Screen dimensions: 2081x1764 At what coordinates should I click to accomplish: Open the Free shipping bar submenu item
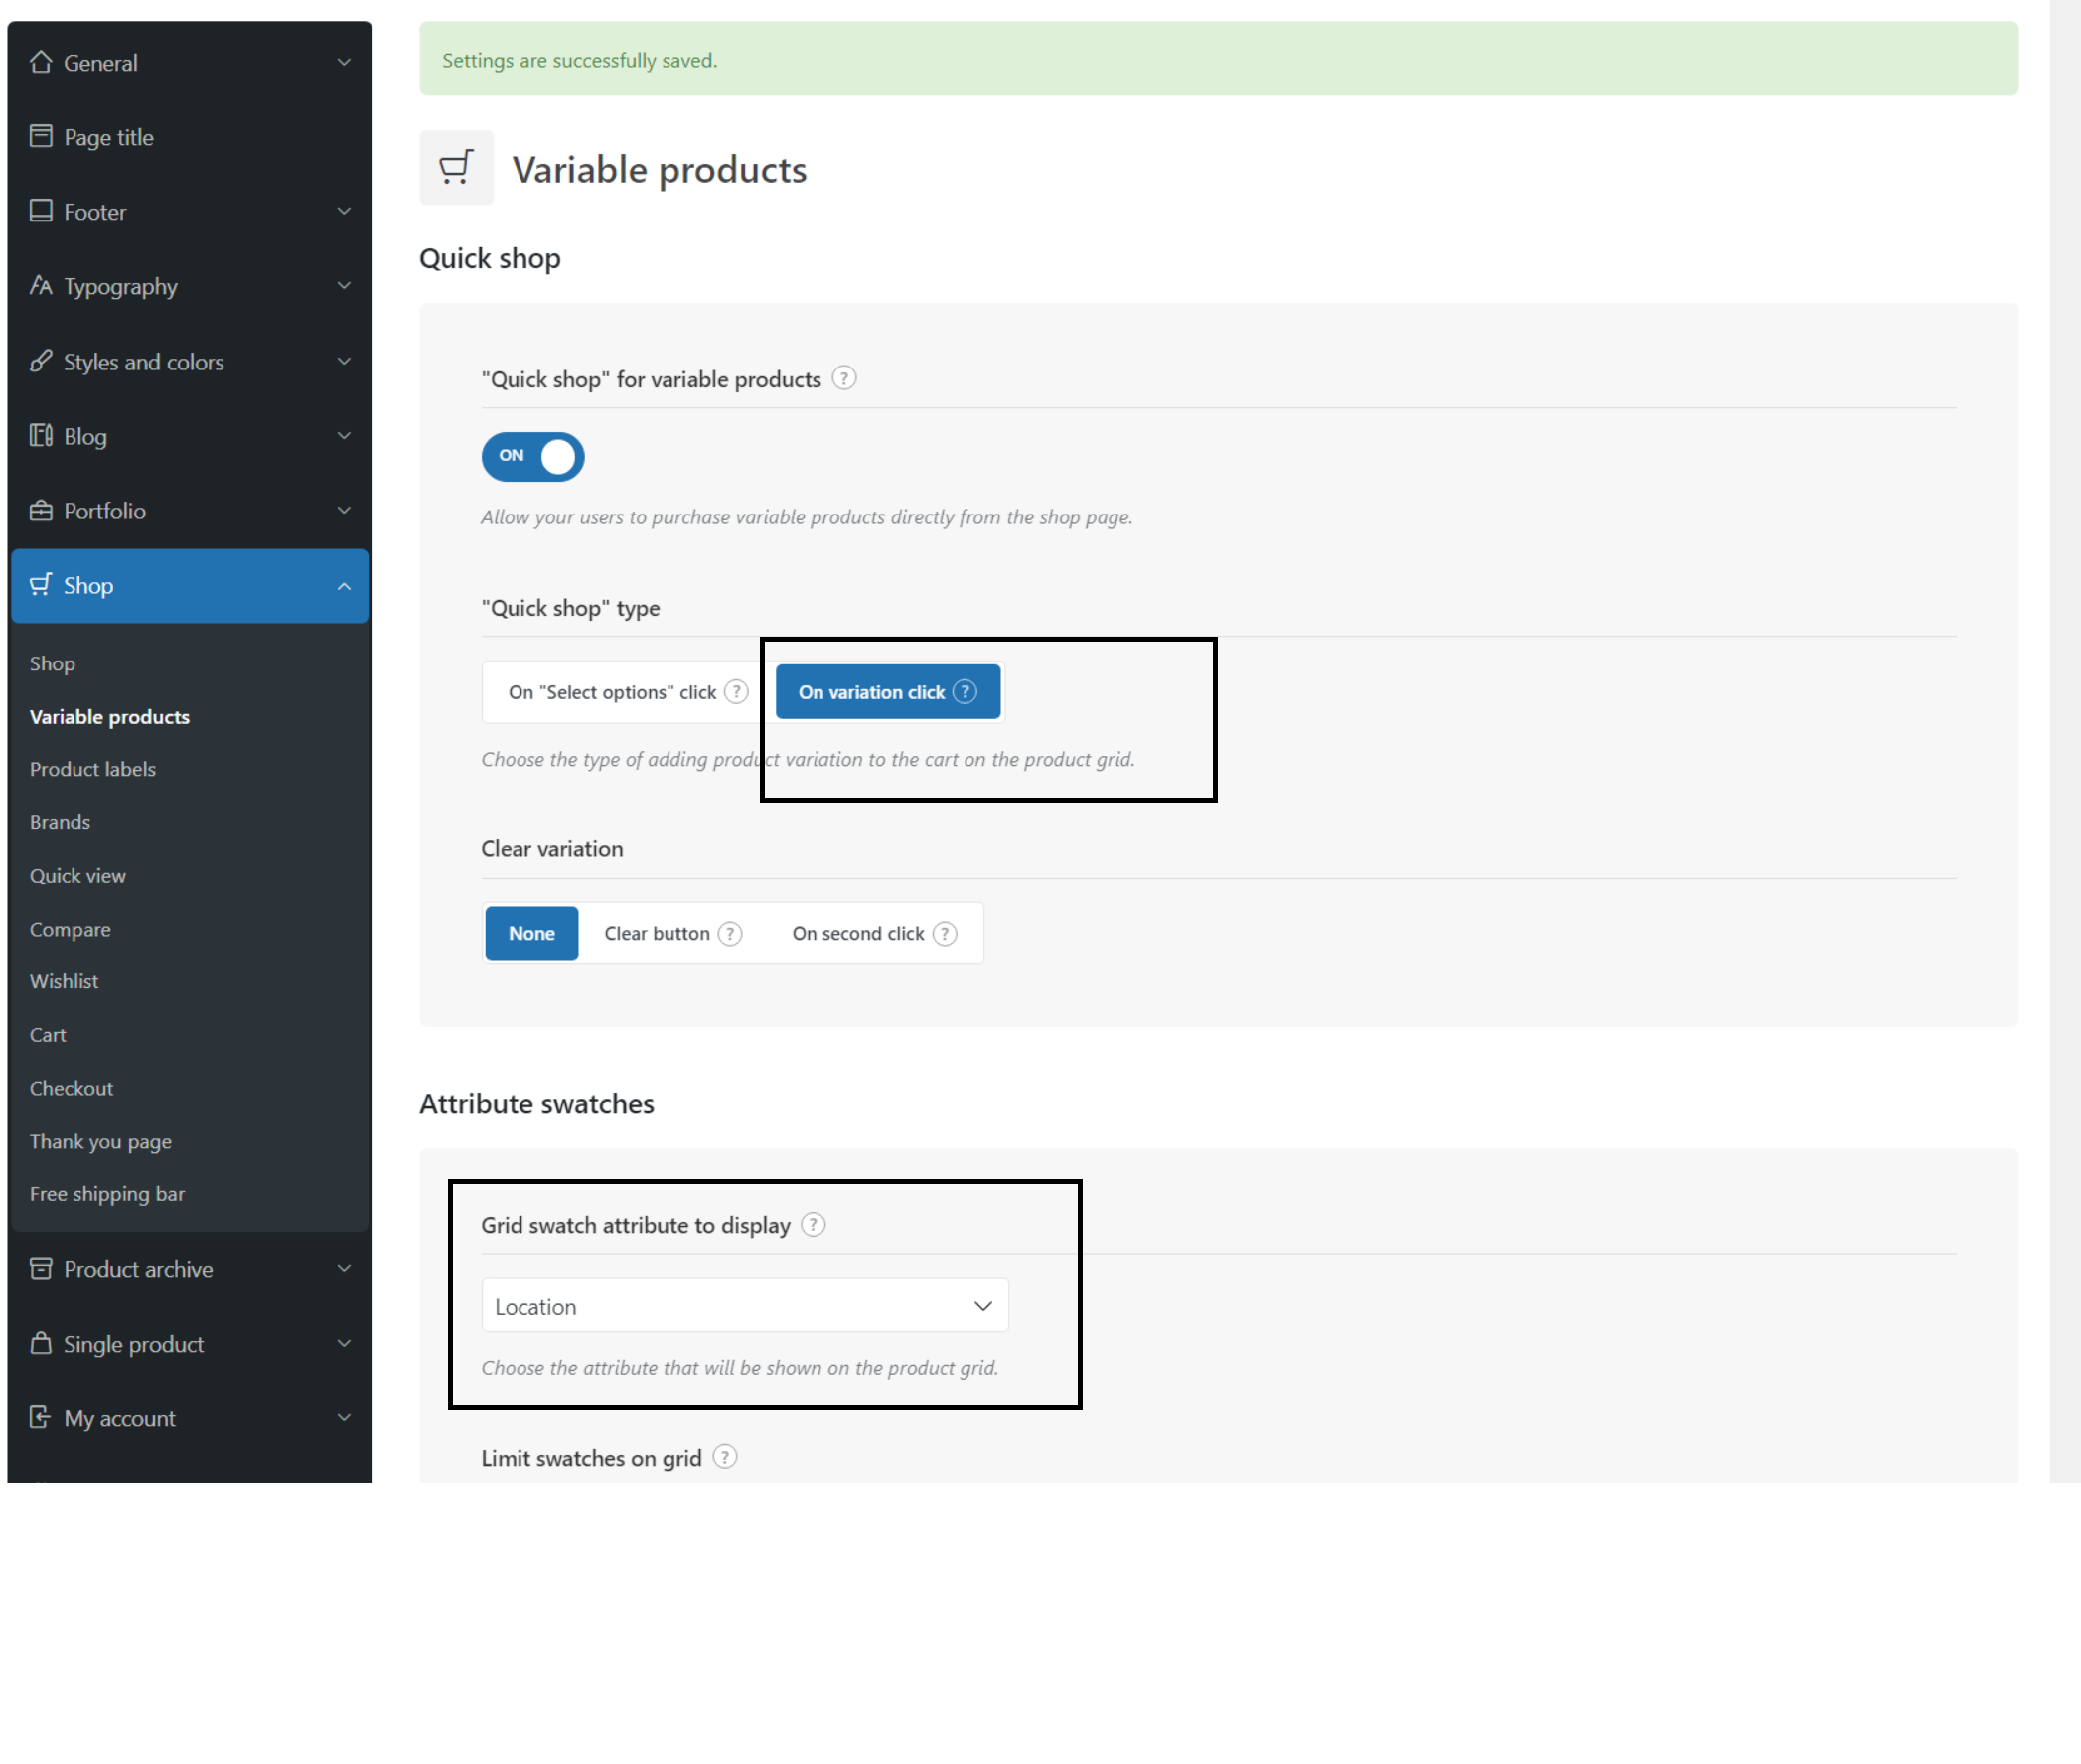point(107,1193)
